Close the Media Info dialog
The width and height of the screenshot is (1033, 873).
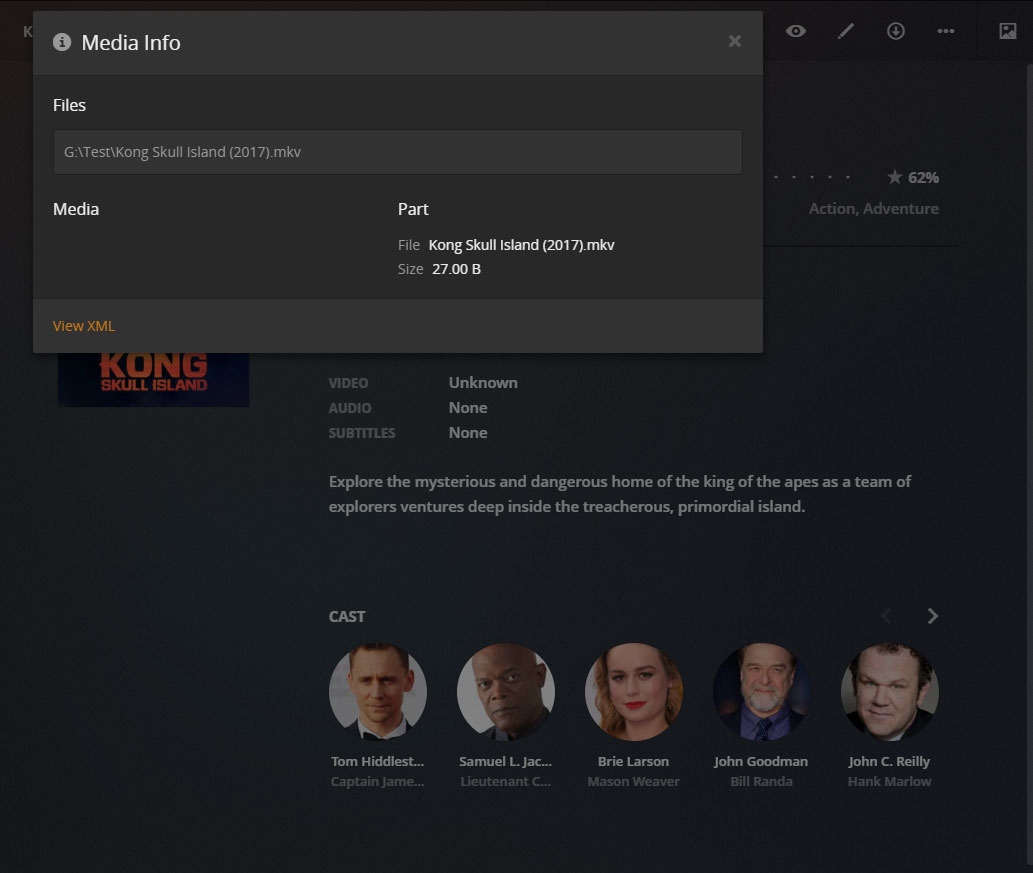[735, 42]
